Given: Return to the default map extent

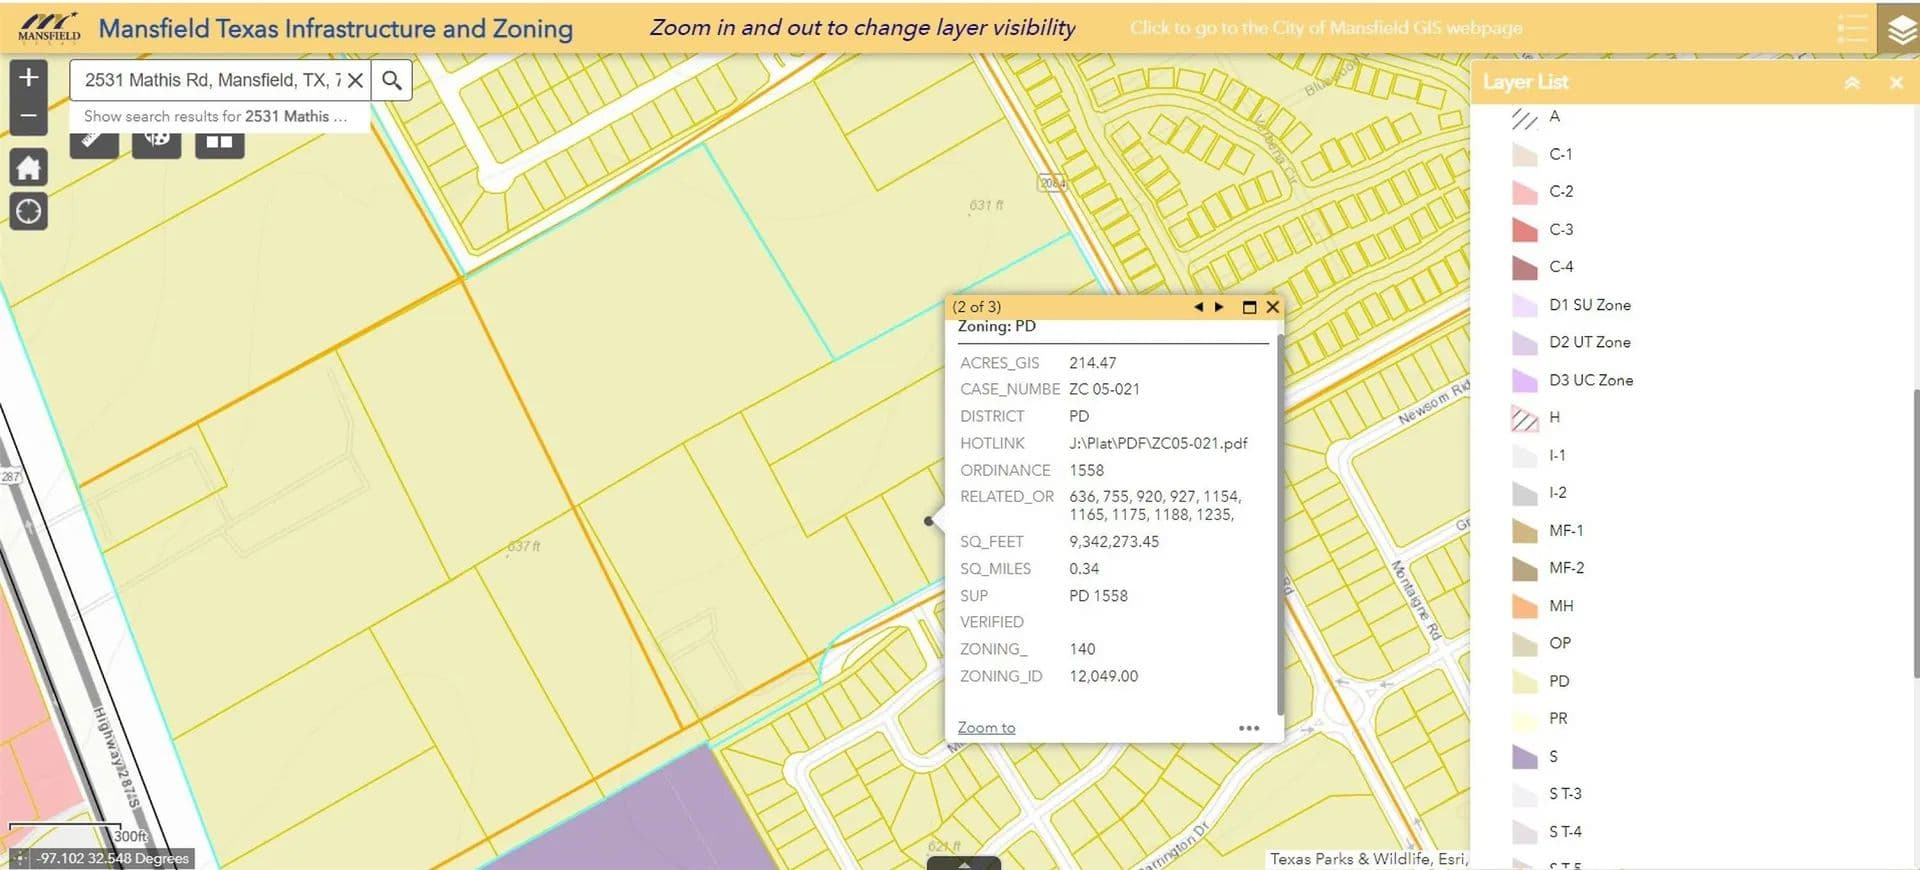Looking at the screenshot, I should click(29, 167).
